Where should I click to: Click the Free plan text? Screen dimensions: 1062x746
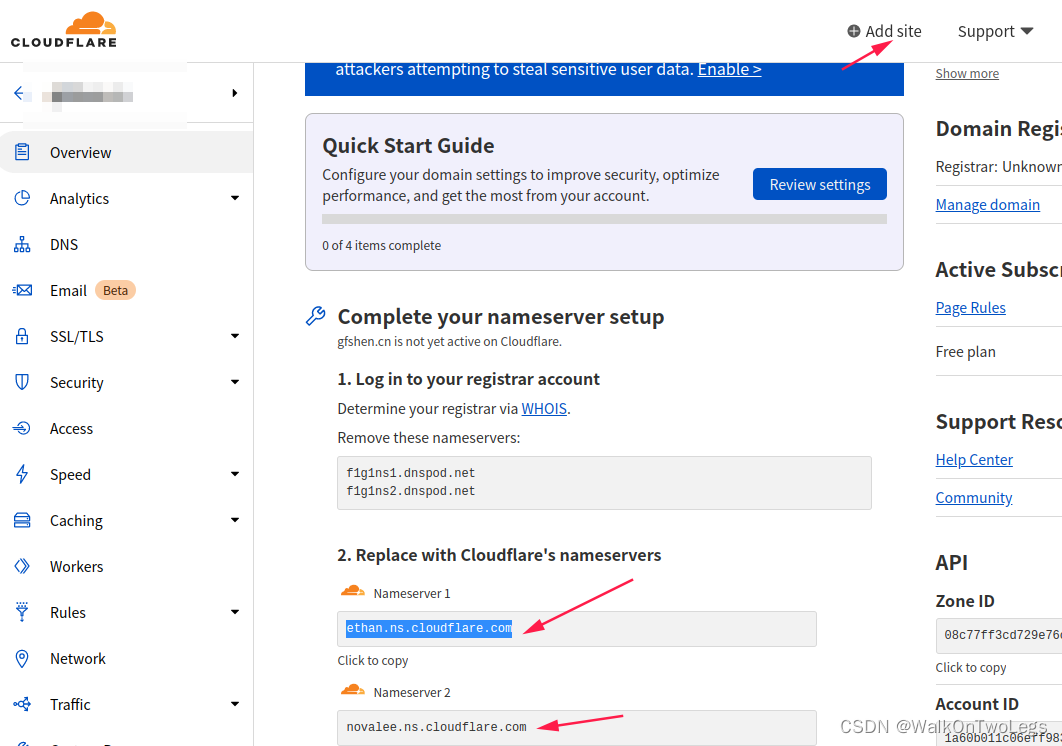[965, 352]
